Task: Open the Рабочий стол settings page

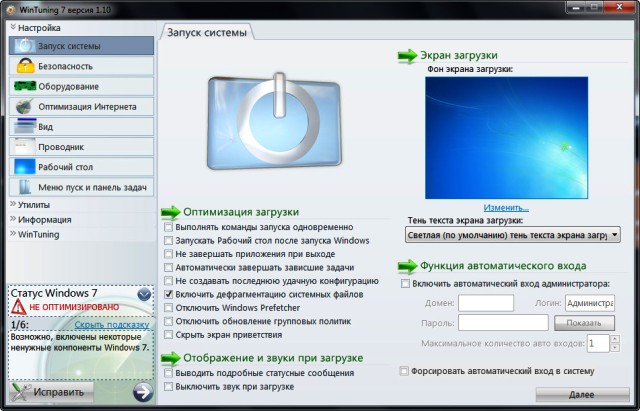Action: coord(81,167)
